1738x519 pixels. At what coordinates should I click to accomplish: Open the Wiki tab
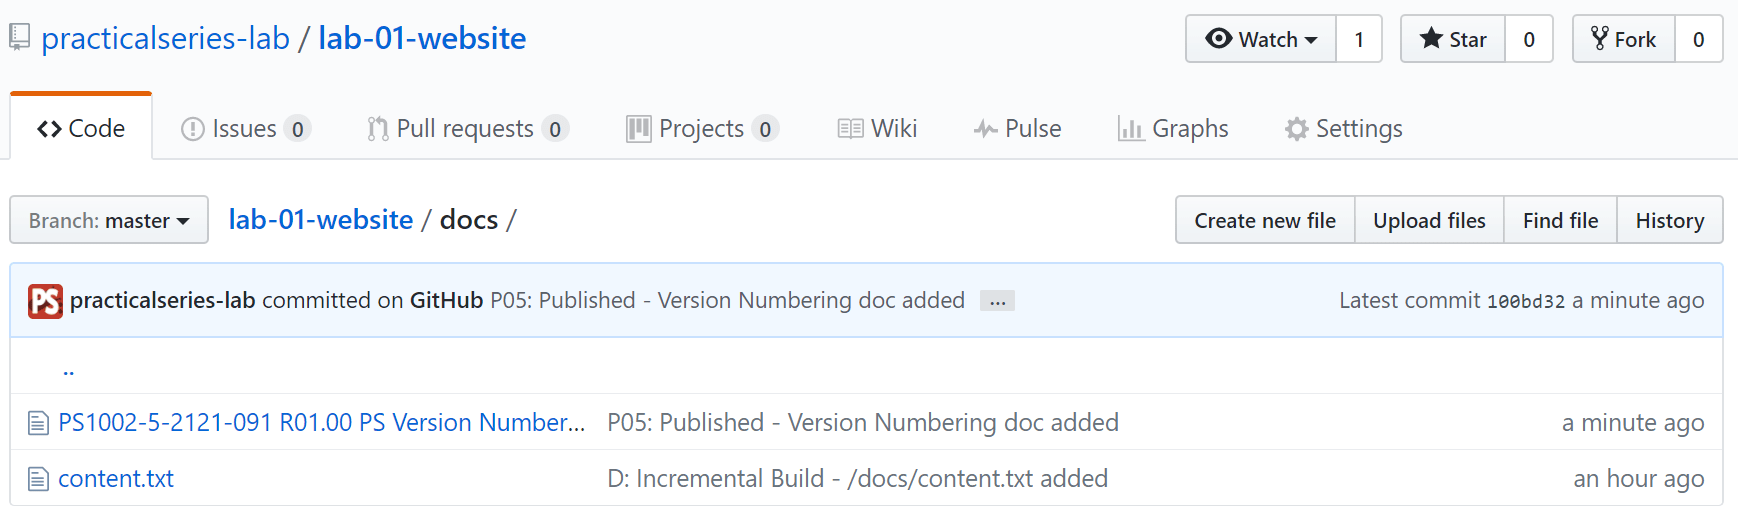[877, 129]
